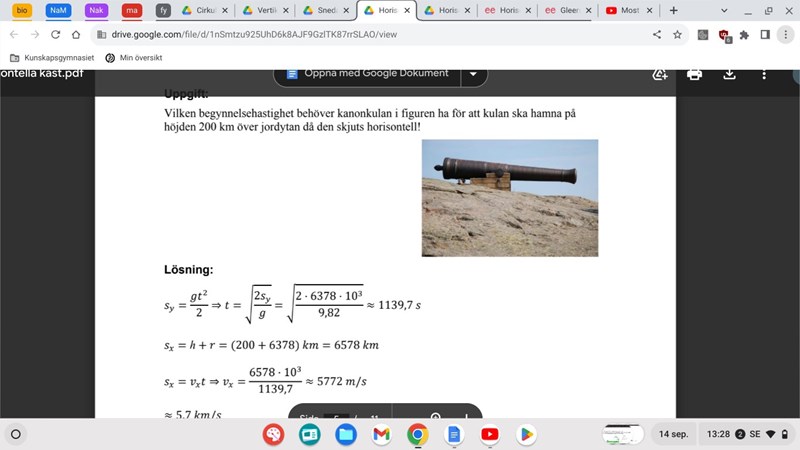Open dropdown next to Öppna med Google Dokument
This screenshot has width=800, height=450.
(473, 74)
